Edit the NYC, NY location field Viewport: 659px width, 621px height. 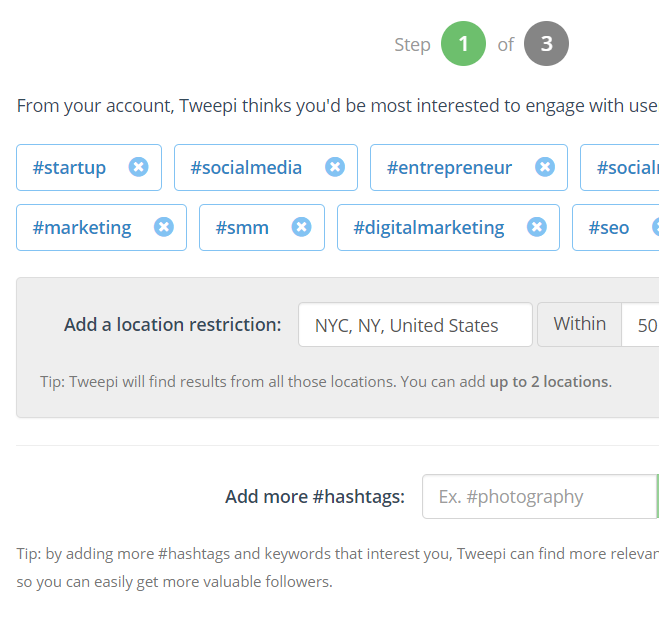[x=415, y=325]
